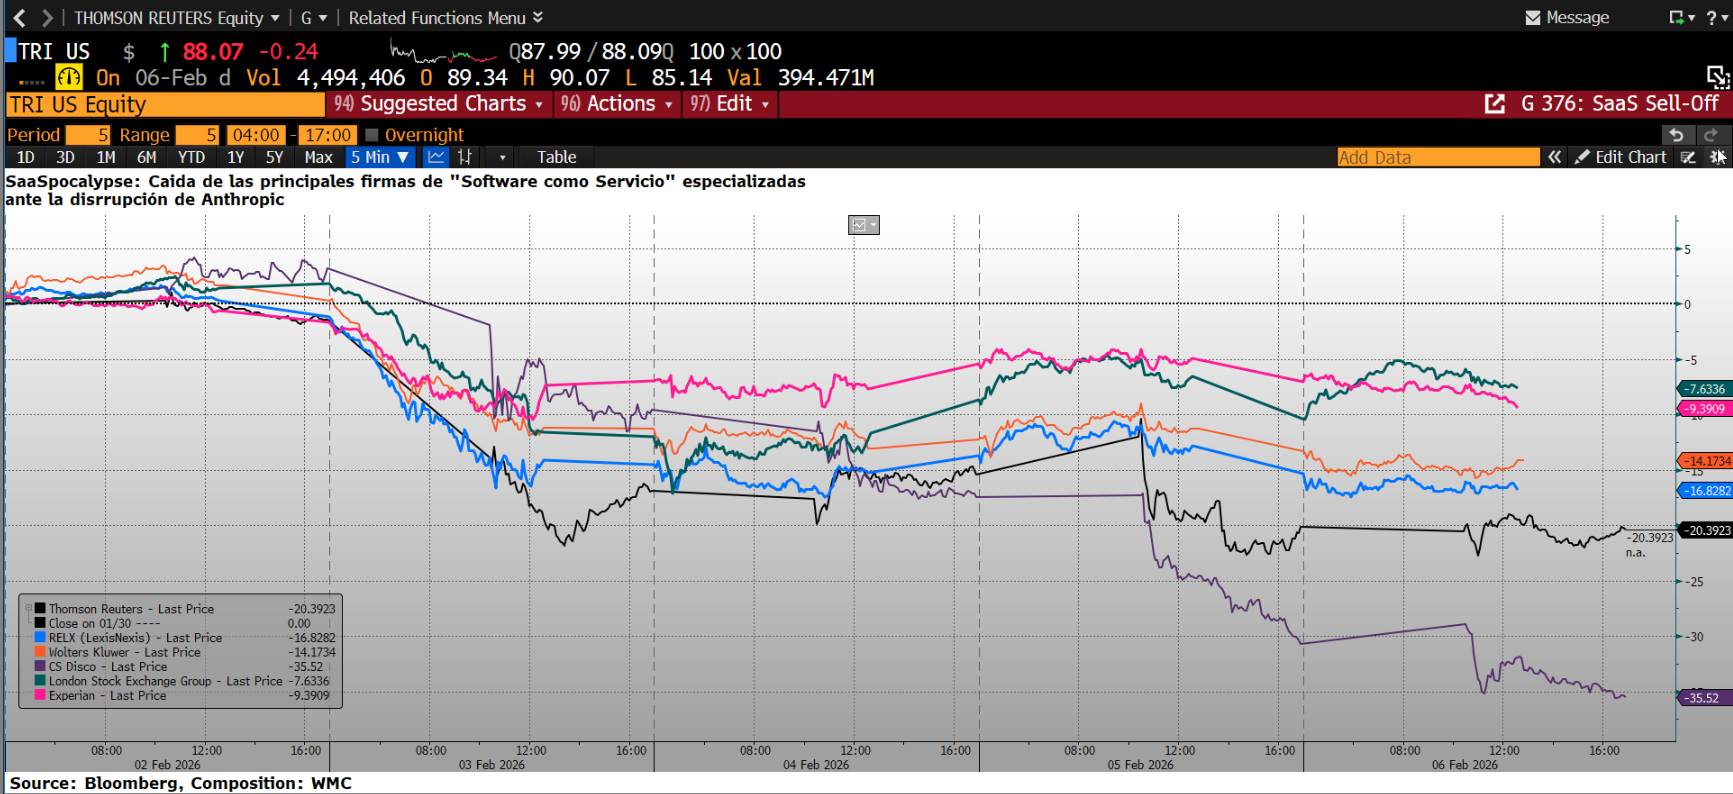Viewport: 1733px width, 794px height.
Task: Open the Message envelope icon
Action: point(1532,18)
